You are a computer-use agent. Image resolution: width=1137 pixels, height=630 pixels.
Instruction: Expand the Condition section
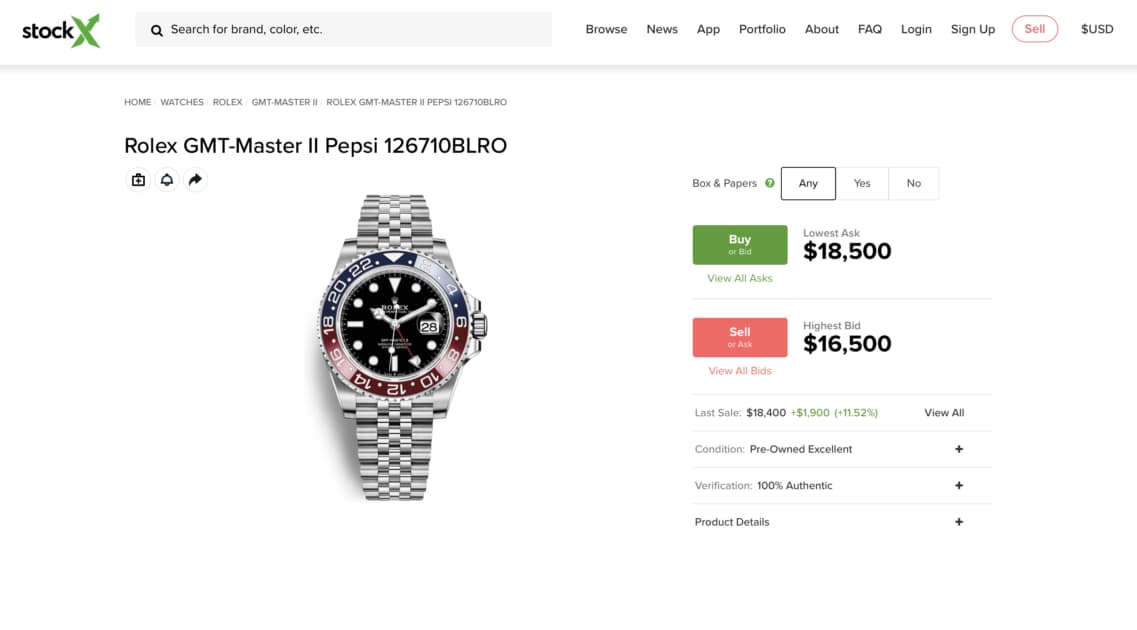tap(958, 449)
